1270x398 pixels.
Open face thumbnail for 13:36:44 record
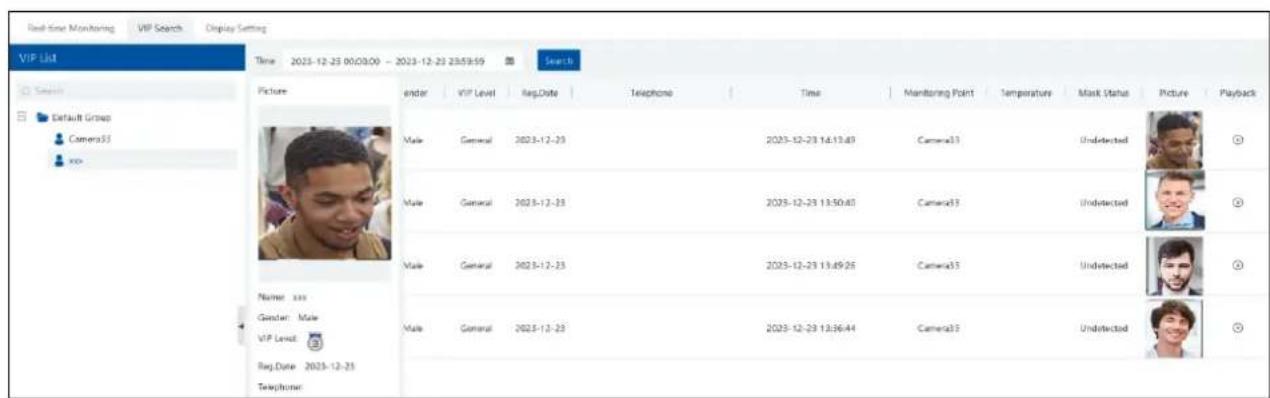click(x=1176, y=327)
